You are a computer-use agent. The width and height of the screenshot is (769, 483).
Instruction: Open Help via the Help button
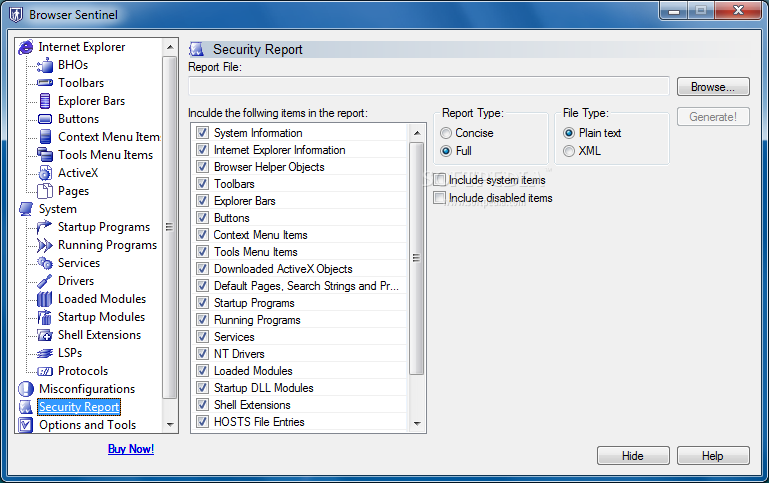tap(713, 456)
